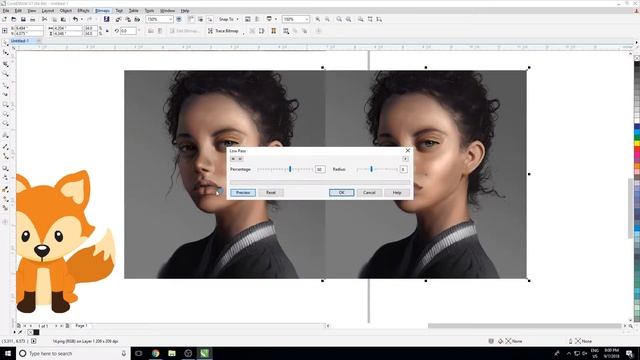
Task: Open Chrome from the taskbar
Action: point(156,353)
